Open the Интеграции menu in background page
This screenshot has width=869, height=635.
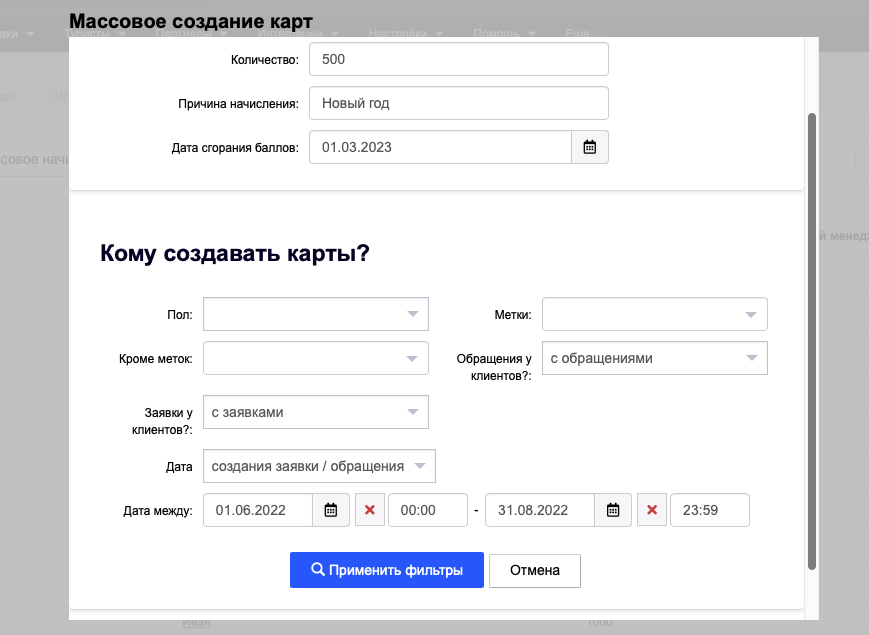[298, 33]
